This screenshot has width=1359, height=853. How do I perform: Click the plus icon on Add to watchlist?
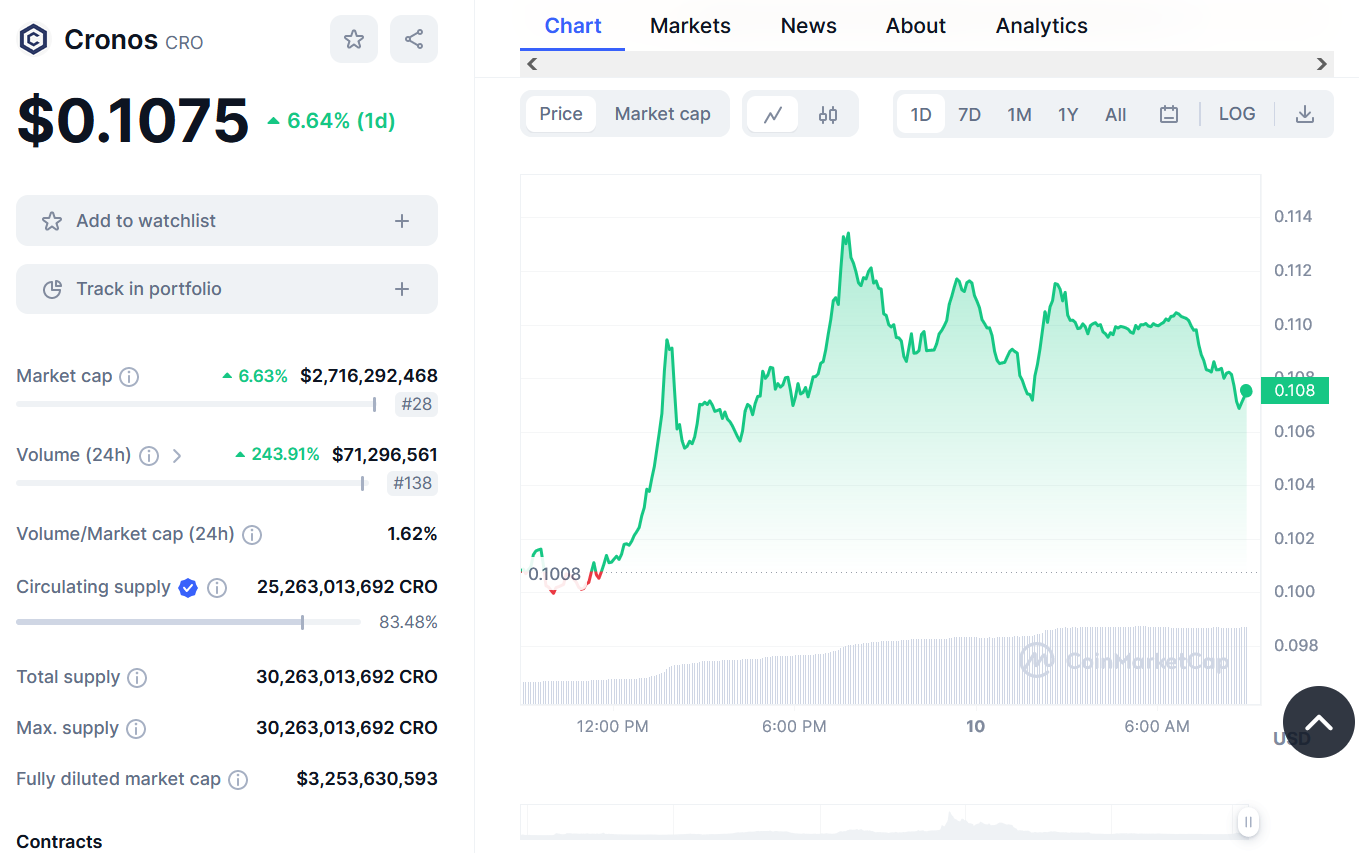pyautogui.click(x=402, y=221)
